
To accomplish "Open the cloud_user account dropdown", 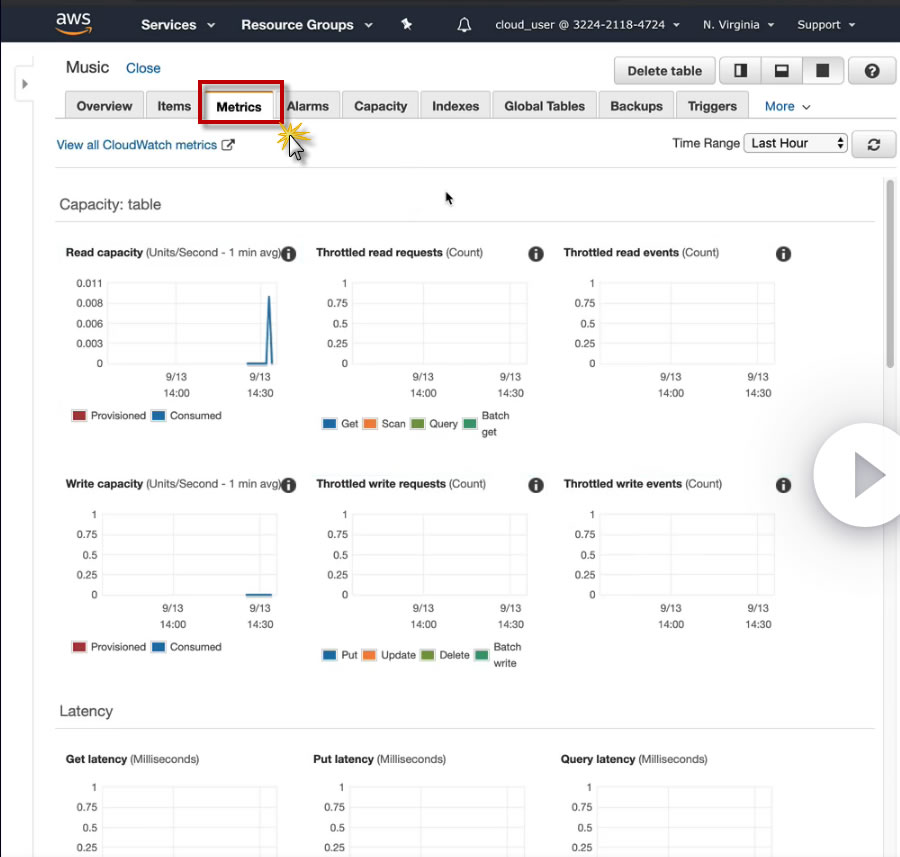I will (x=587, y=25).
